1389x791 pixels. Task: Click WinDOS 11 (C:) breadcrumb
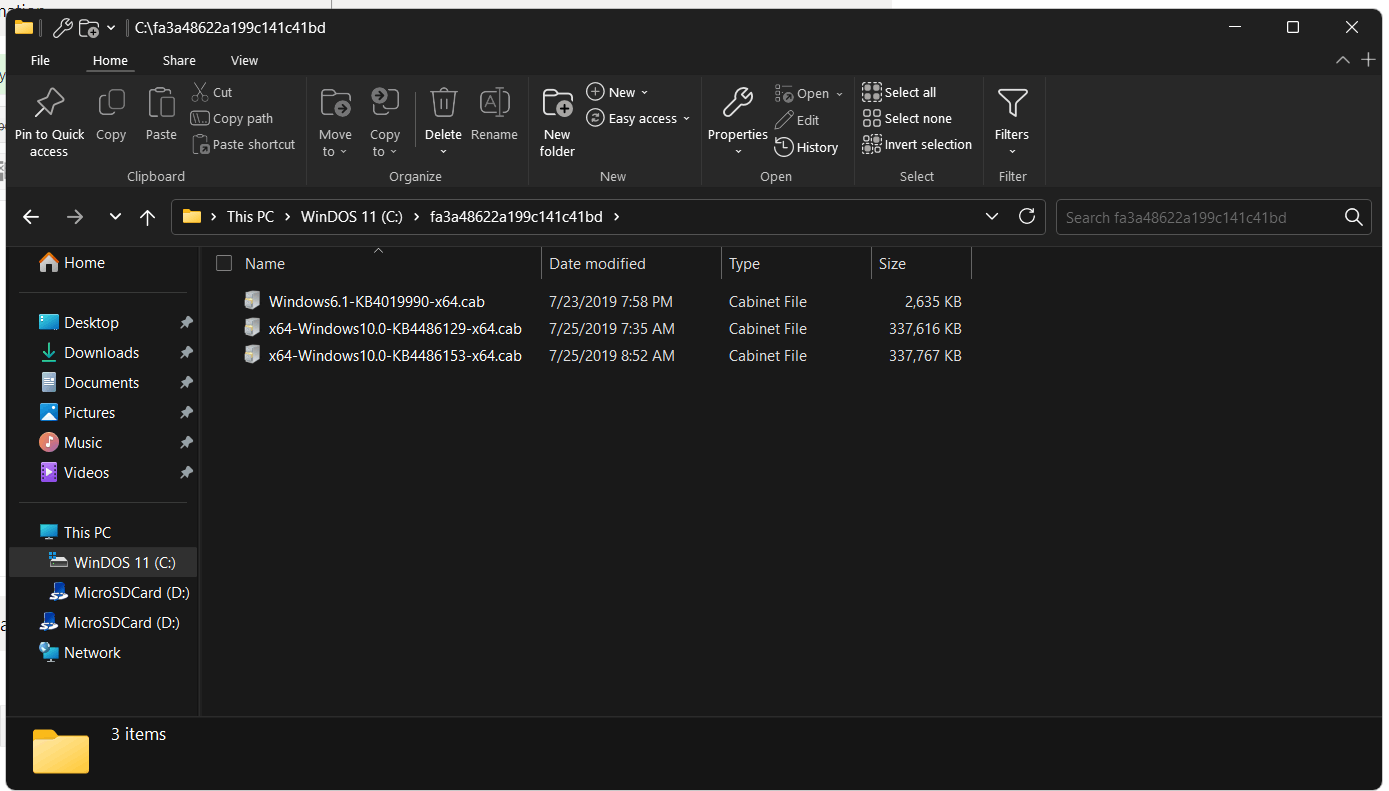pos(352,216)
